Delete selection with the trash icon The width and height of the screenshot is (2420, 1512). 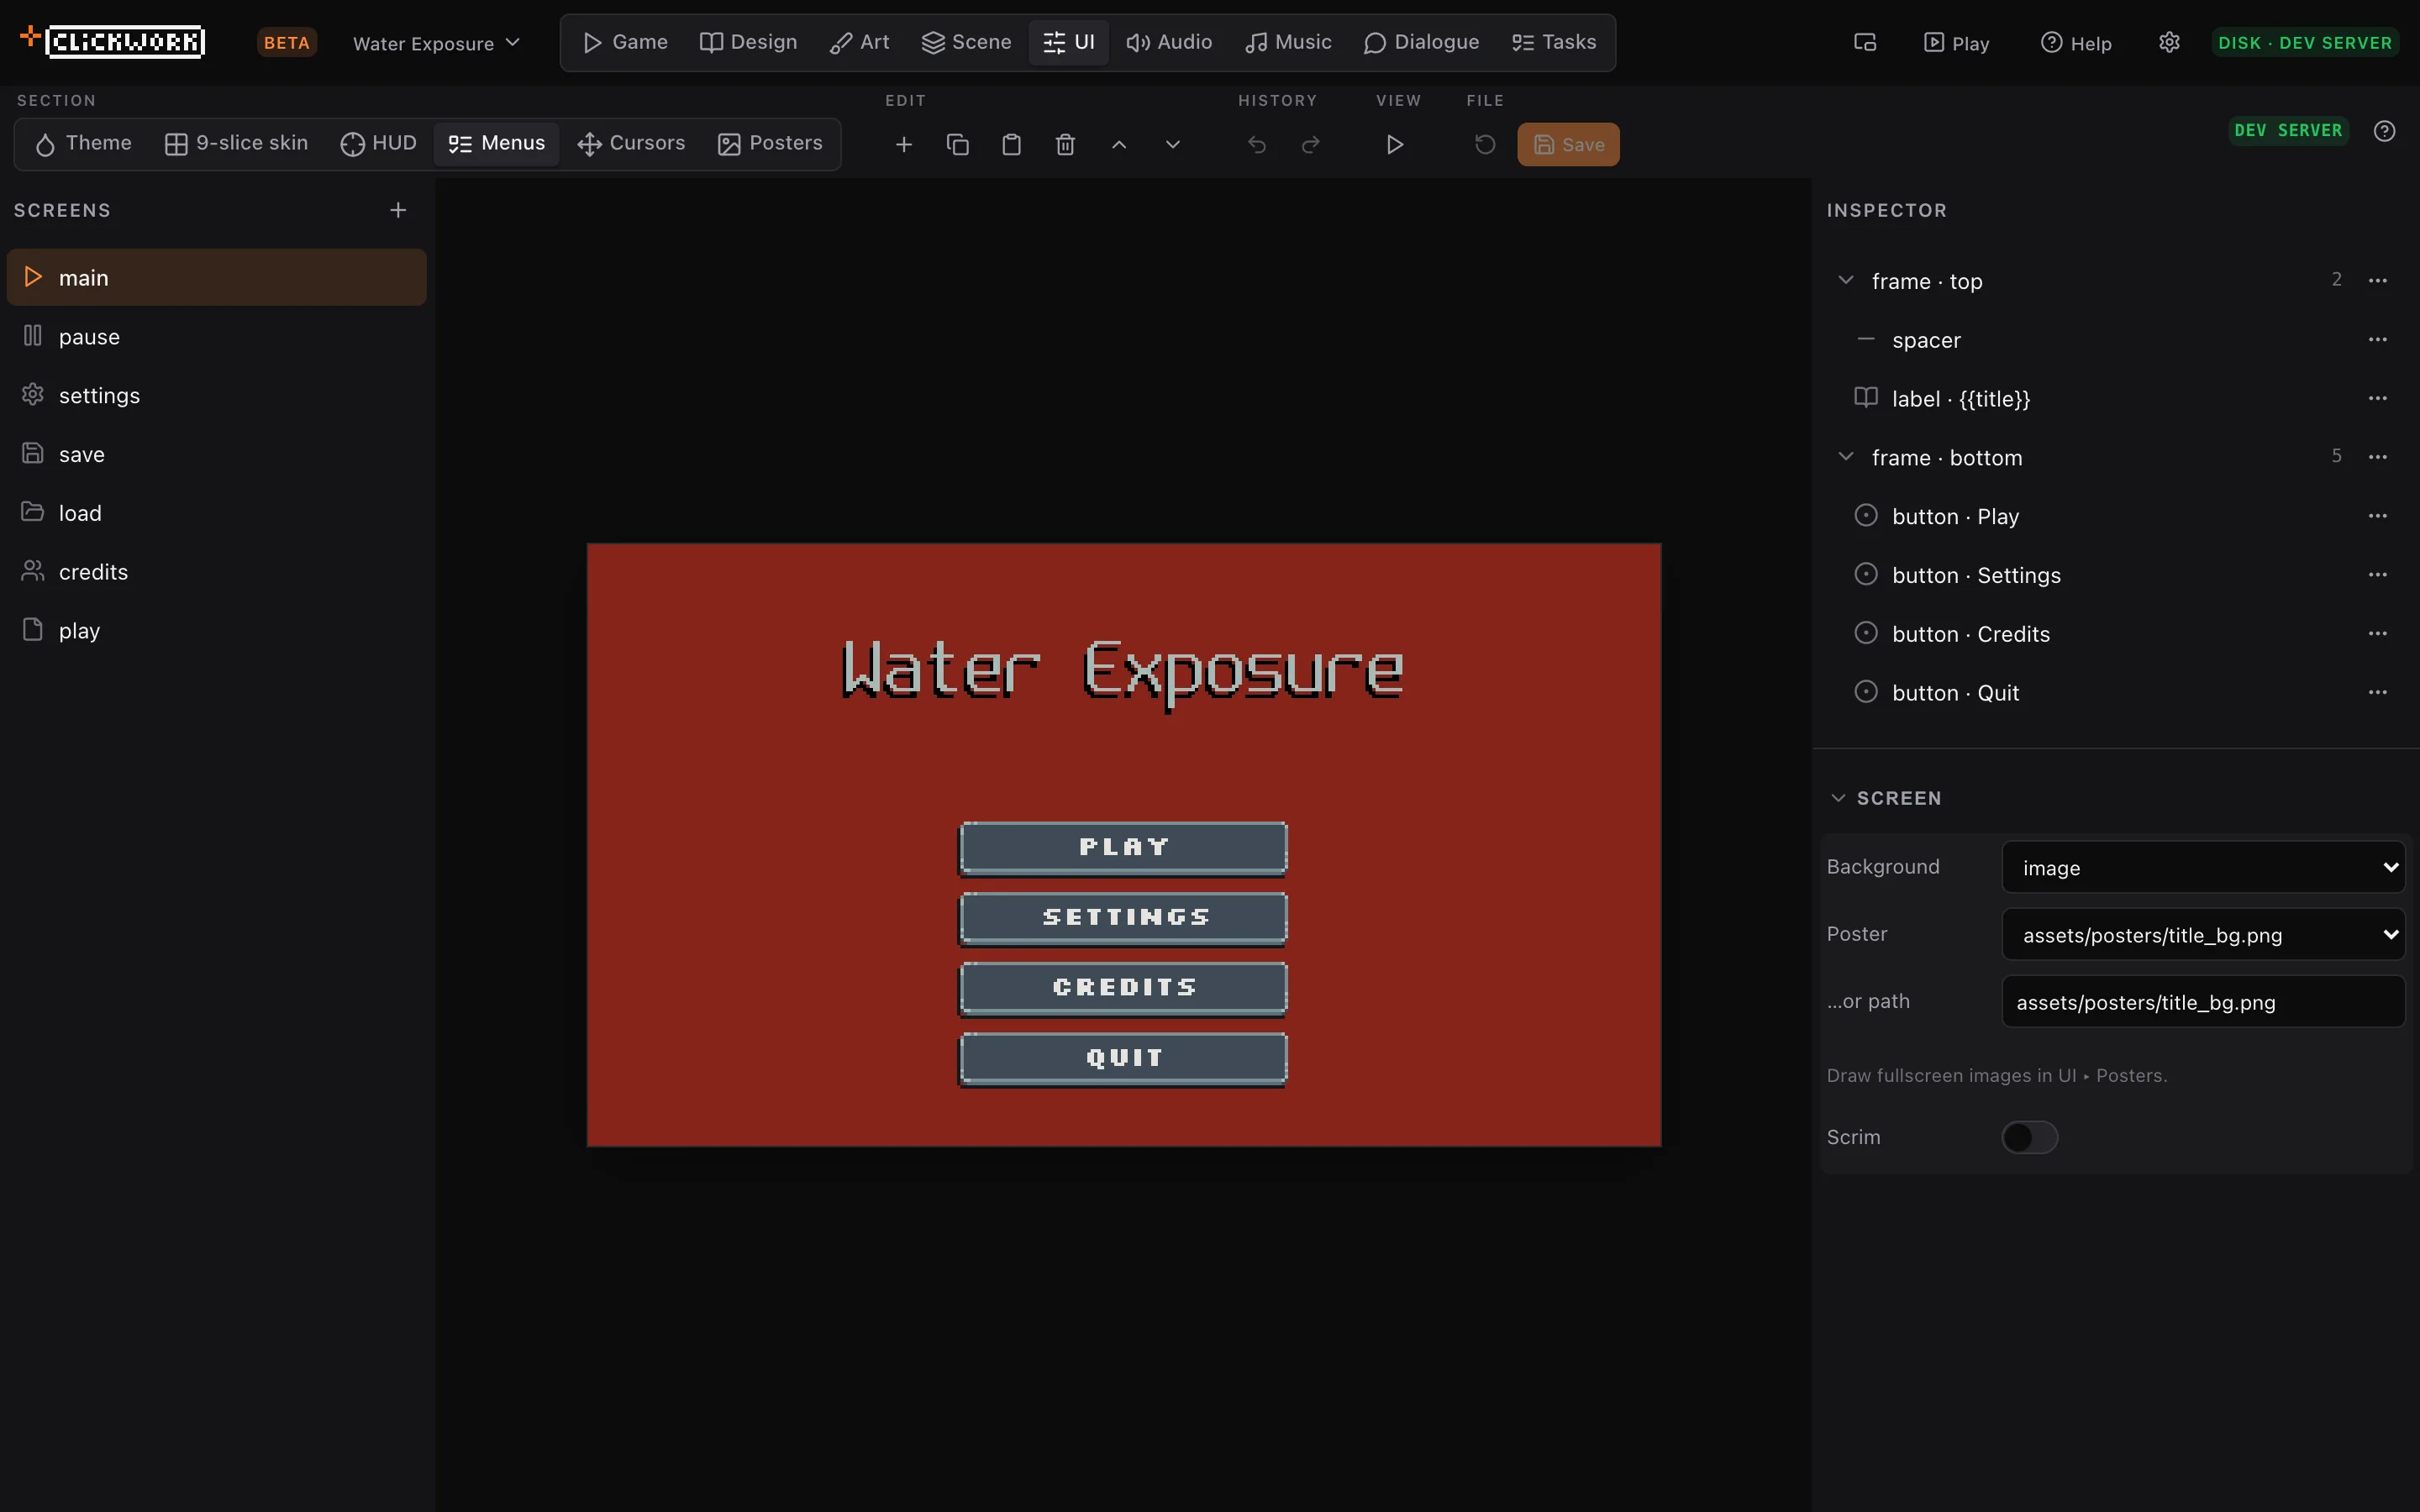click(1065, 145)
